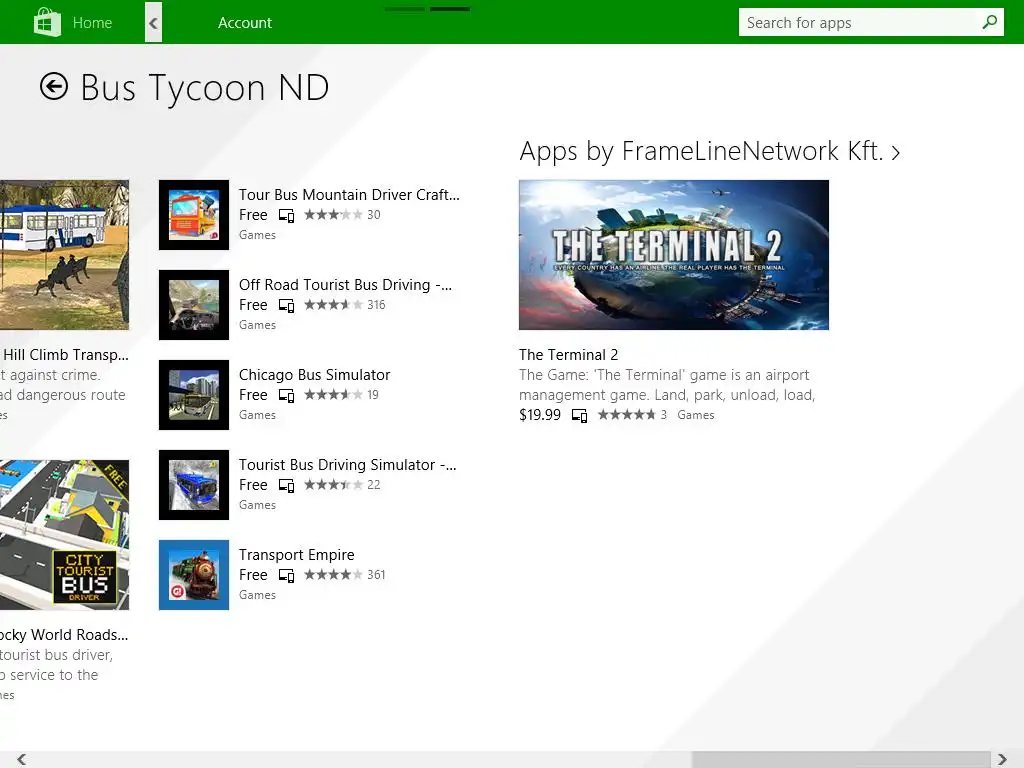
Task: Click the Windows Store logo icon
Action: [47, 22]
